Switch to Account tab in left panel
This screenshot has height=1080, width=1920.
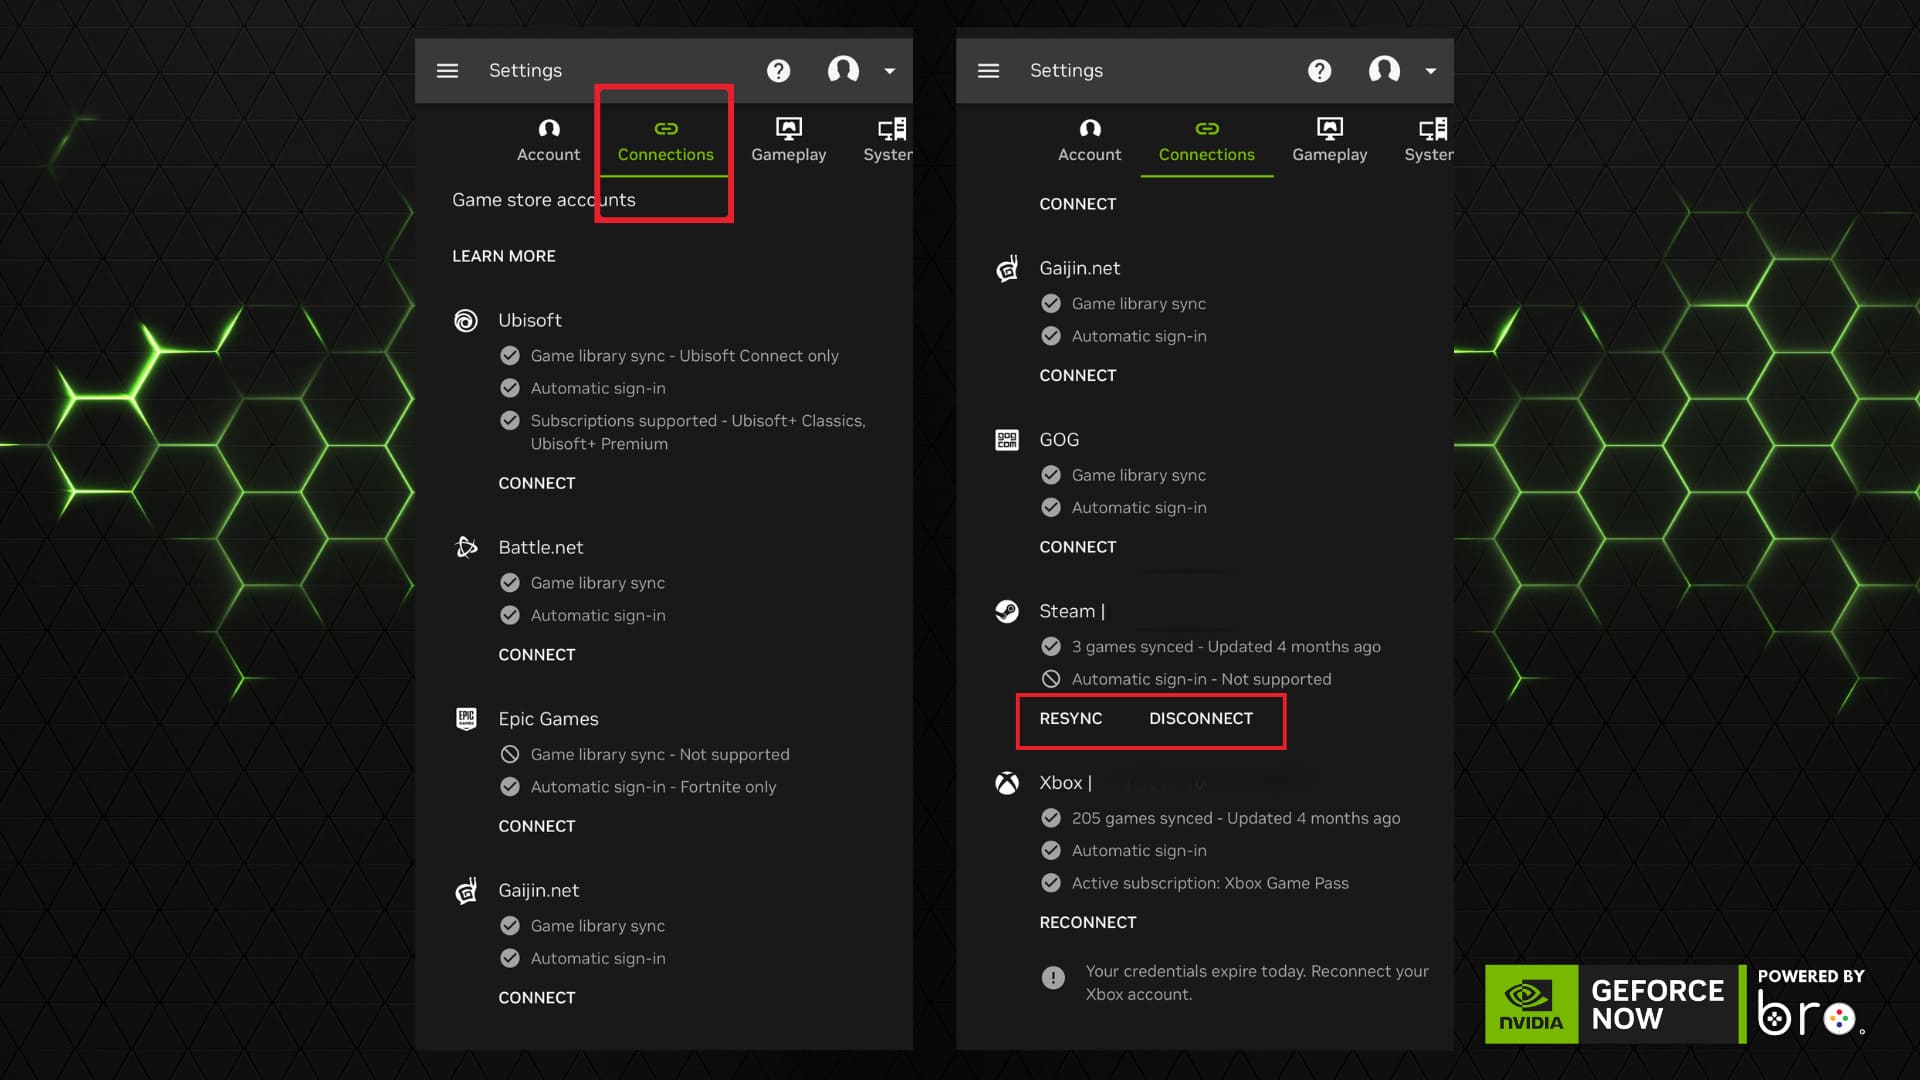(x=548, y=141)
